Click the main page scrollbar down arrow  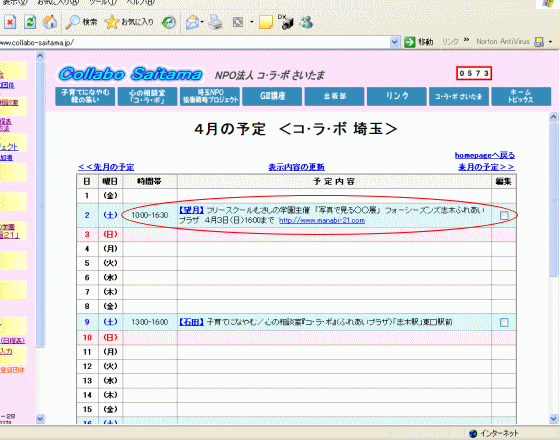pyautogui.click(x=553, y=418)
